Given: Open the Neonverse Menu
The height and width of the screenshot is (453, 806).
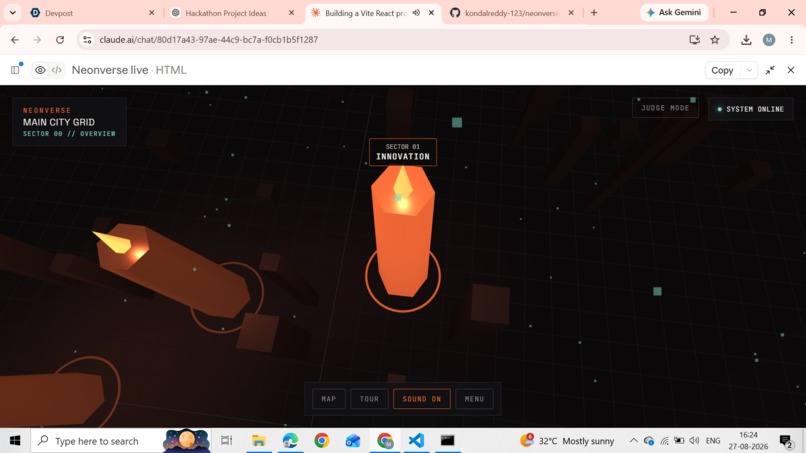Looking at the screenshot, I should point(474,399).
